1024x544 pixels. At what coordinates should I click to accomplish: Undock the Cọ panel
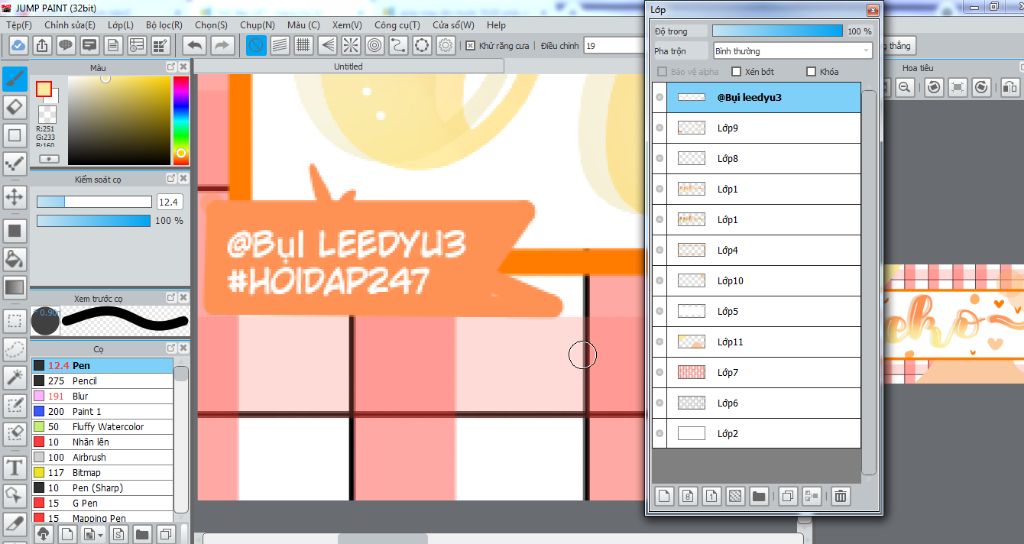171,349
